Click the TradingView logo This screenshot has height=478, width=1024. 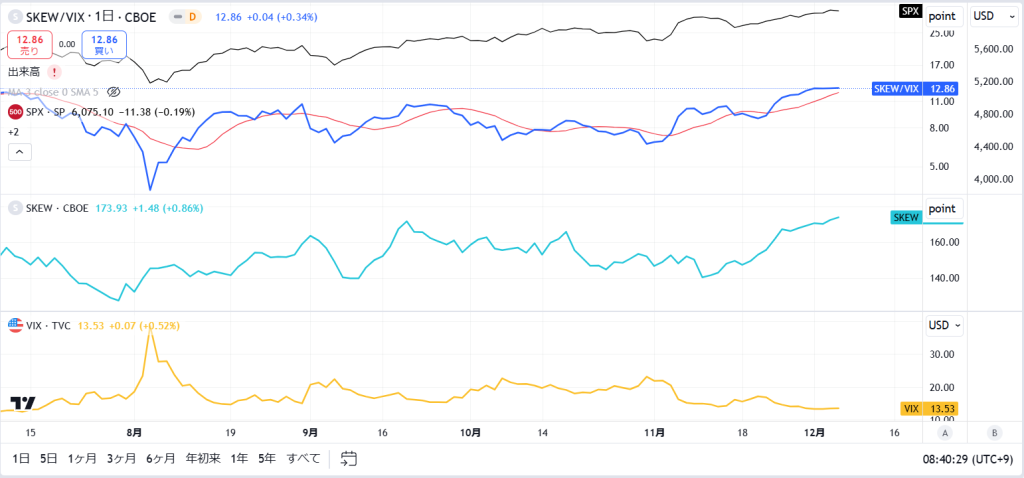(23, 403)
